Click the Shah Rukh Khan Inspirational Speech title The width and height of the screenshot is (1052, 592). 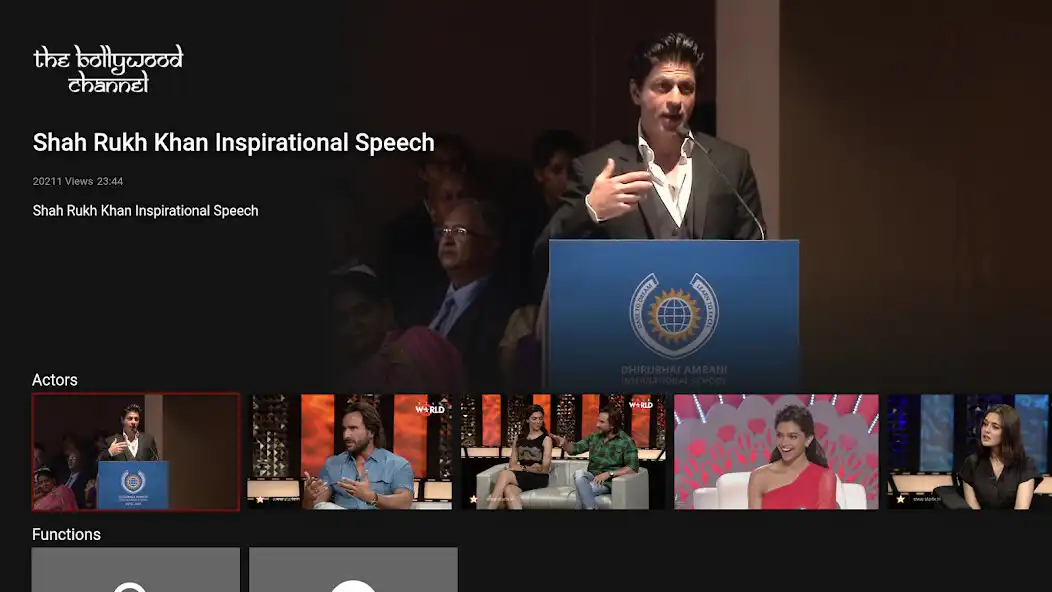[x=232, y=142]
